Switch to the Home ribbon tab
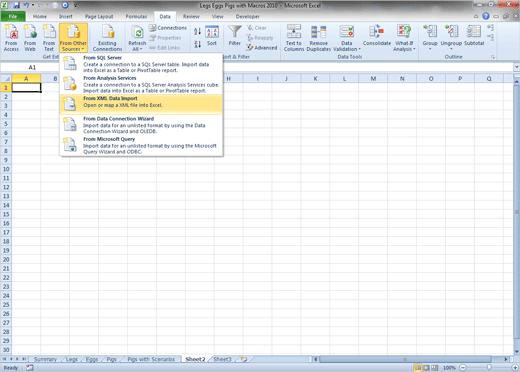The height and width of the screenshot is (372, 520). [x=40, y=16]
